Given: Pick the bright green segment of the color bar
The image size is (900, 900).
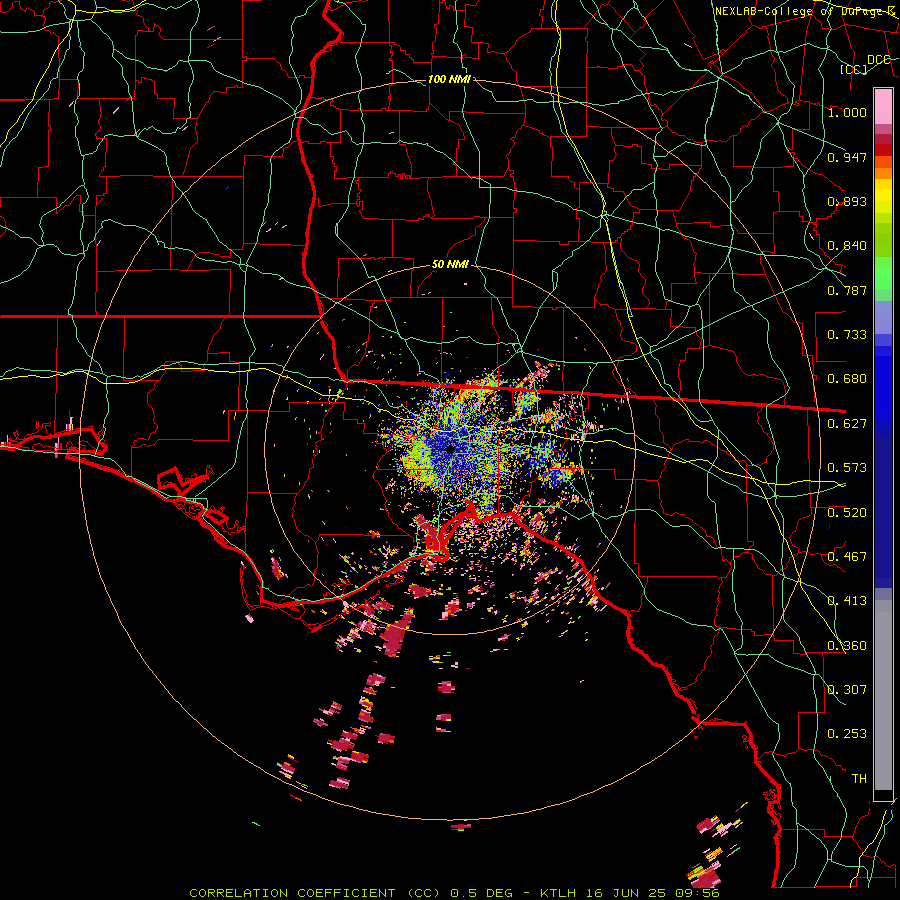Looking at the screenshot, I should click(883, 273).
